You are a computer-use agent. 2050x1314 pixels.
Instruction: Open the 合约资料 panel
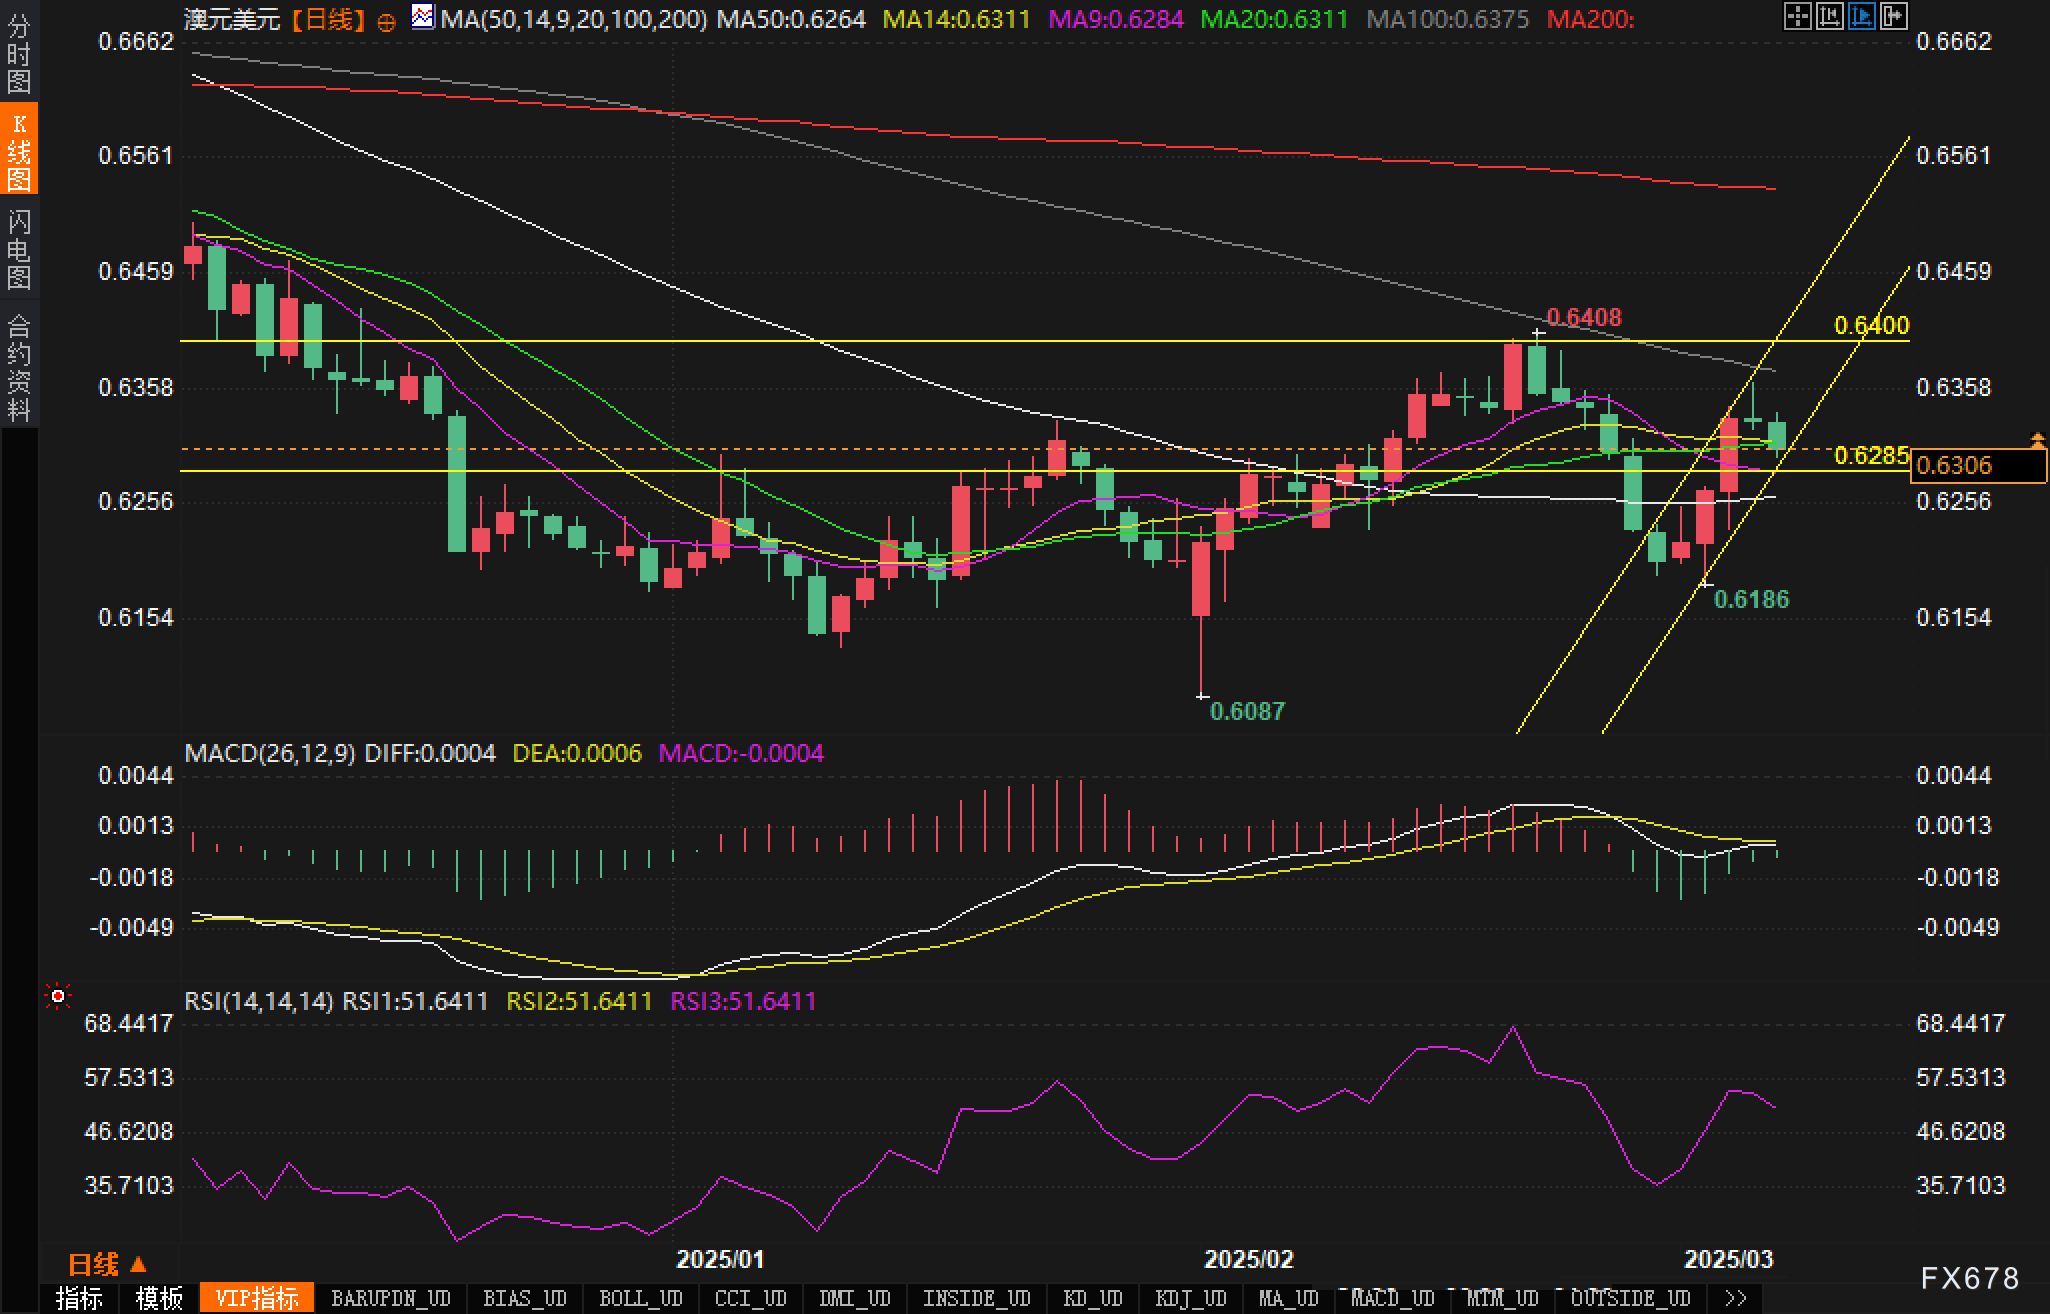click(19, 368)
